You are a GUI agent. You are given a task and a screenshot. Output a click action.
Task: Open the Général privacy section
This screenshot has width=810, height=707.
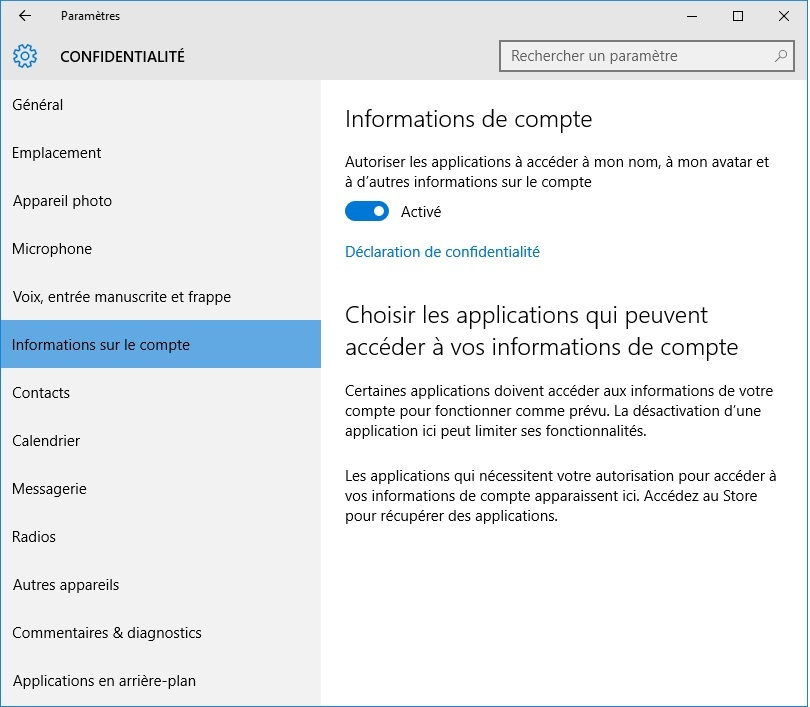(x=161, y=105)
